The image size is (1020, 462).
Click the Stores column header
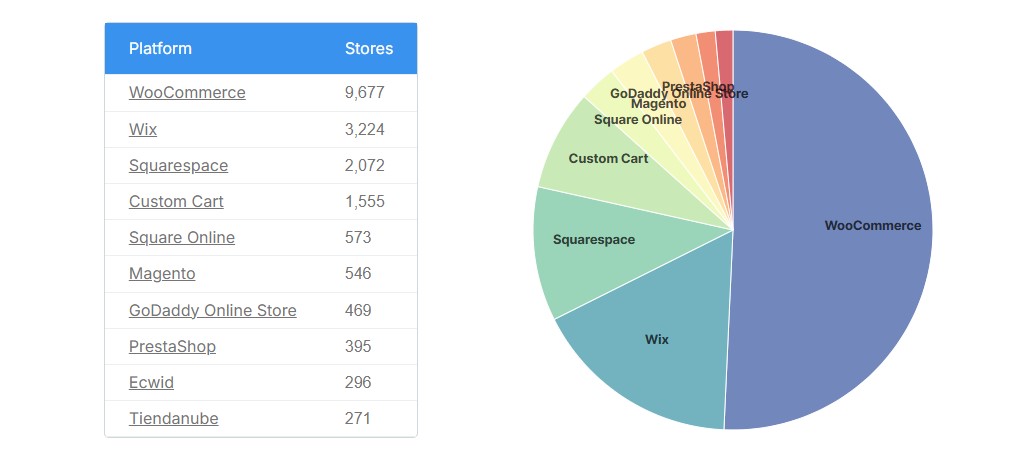point(369,48)
